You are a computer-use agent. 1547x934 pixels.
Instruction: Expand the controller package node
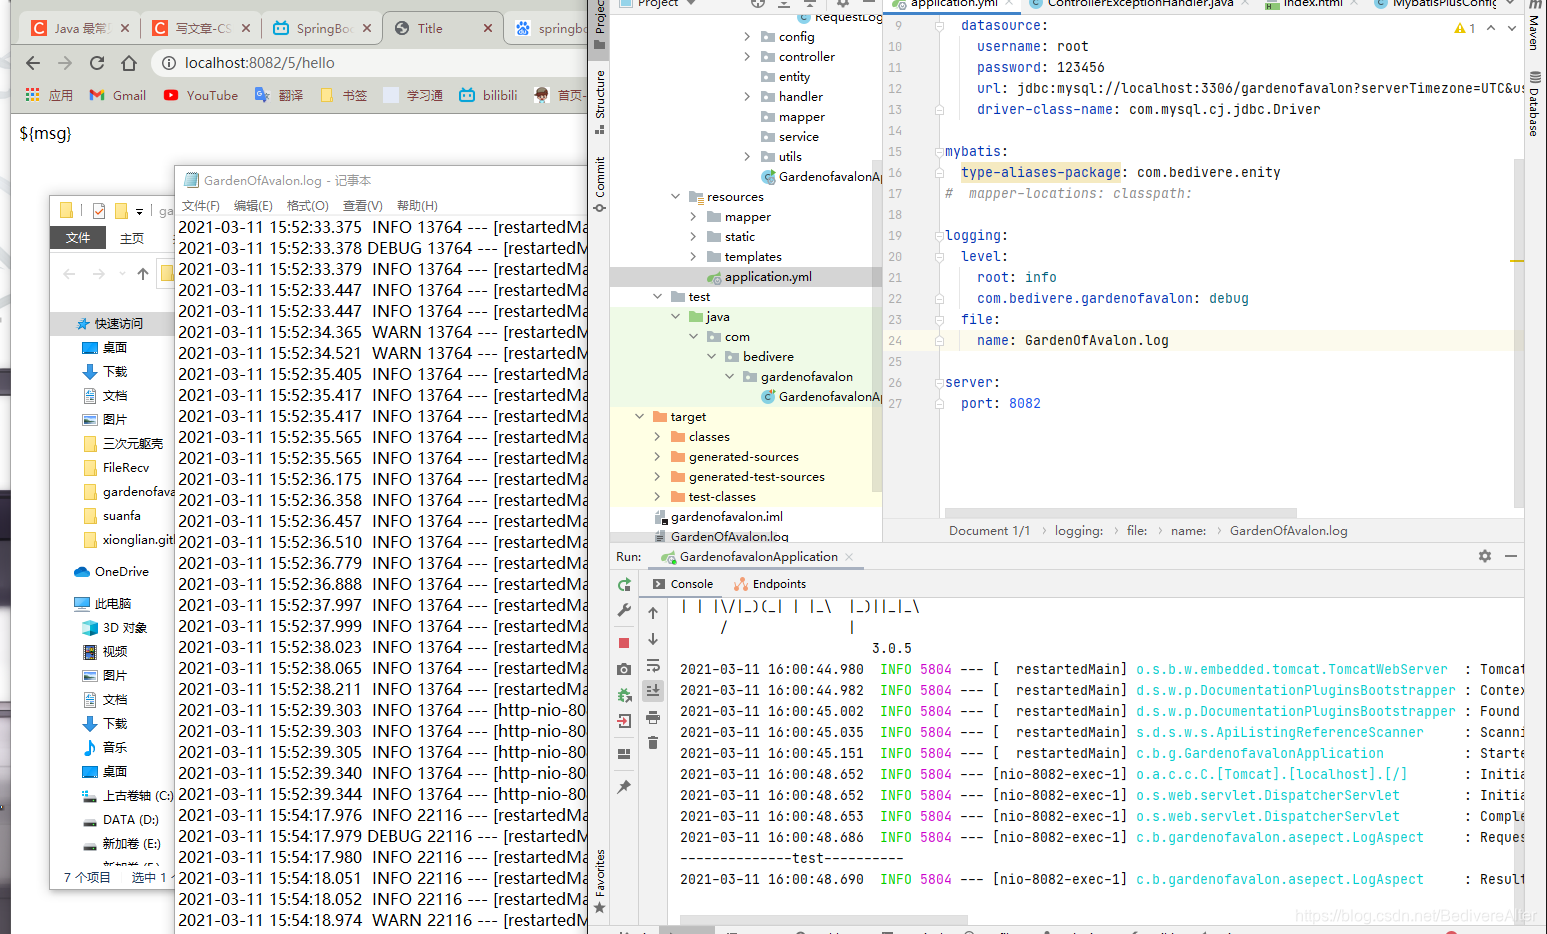(x=747, y=57)
